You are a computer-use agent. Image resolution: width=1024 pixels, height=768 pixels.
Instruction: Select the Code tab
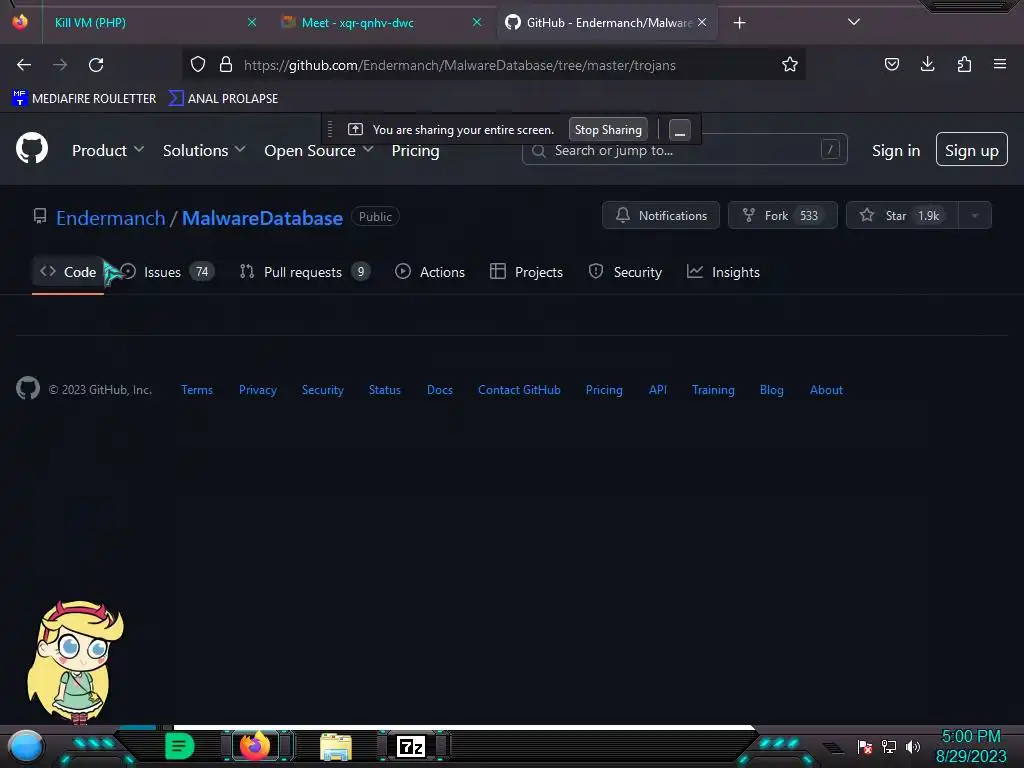68,272
